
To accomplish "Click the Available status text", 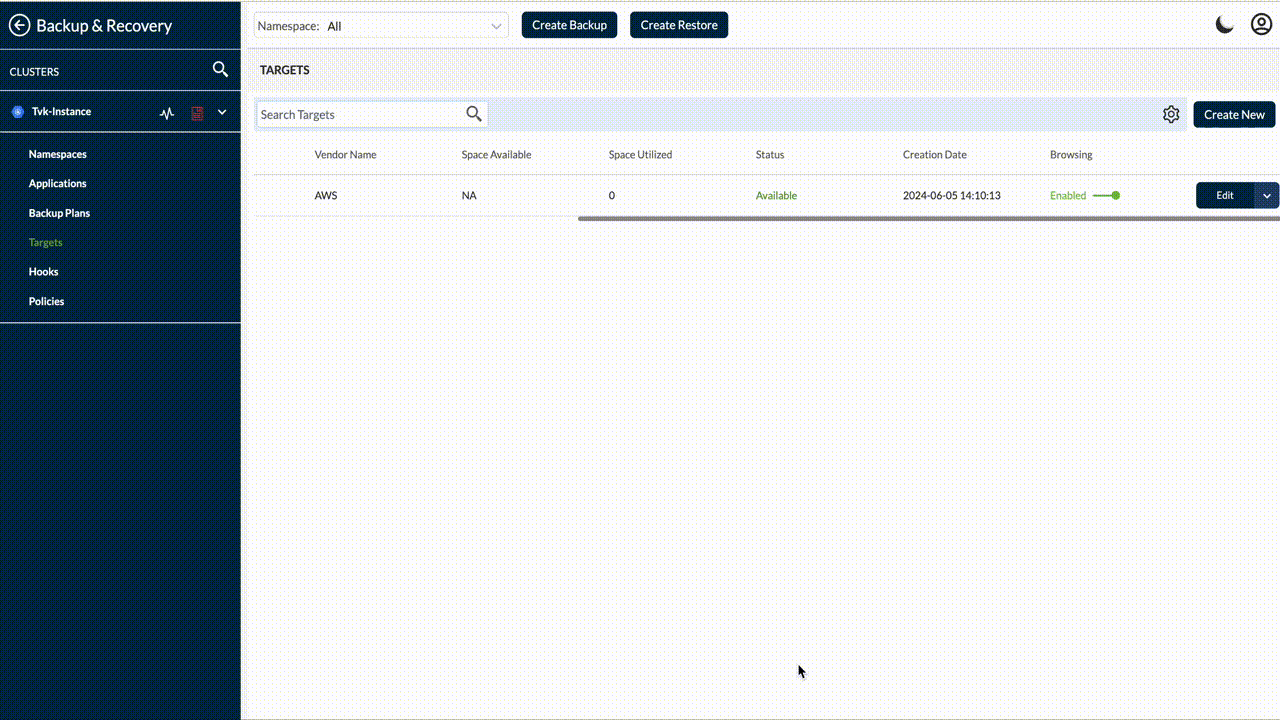I will point(776,195).
